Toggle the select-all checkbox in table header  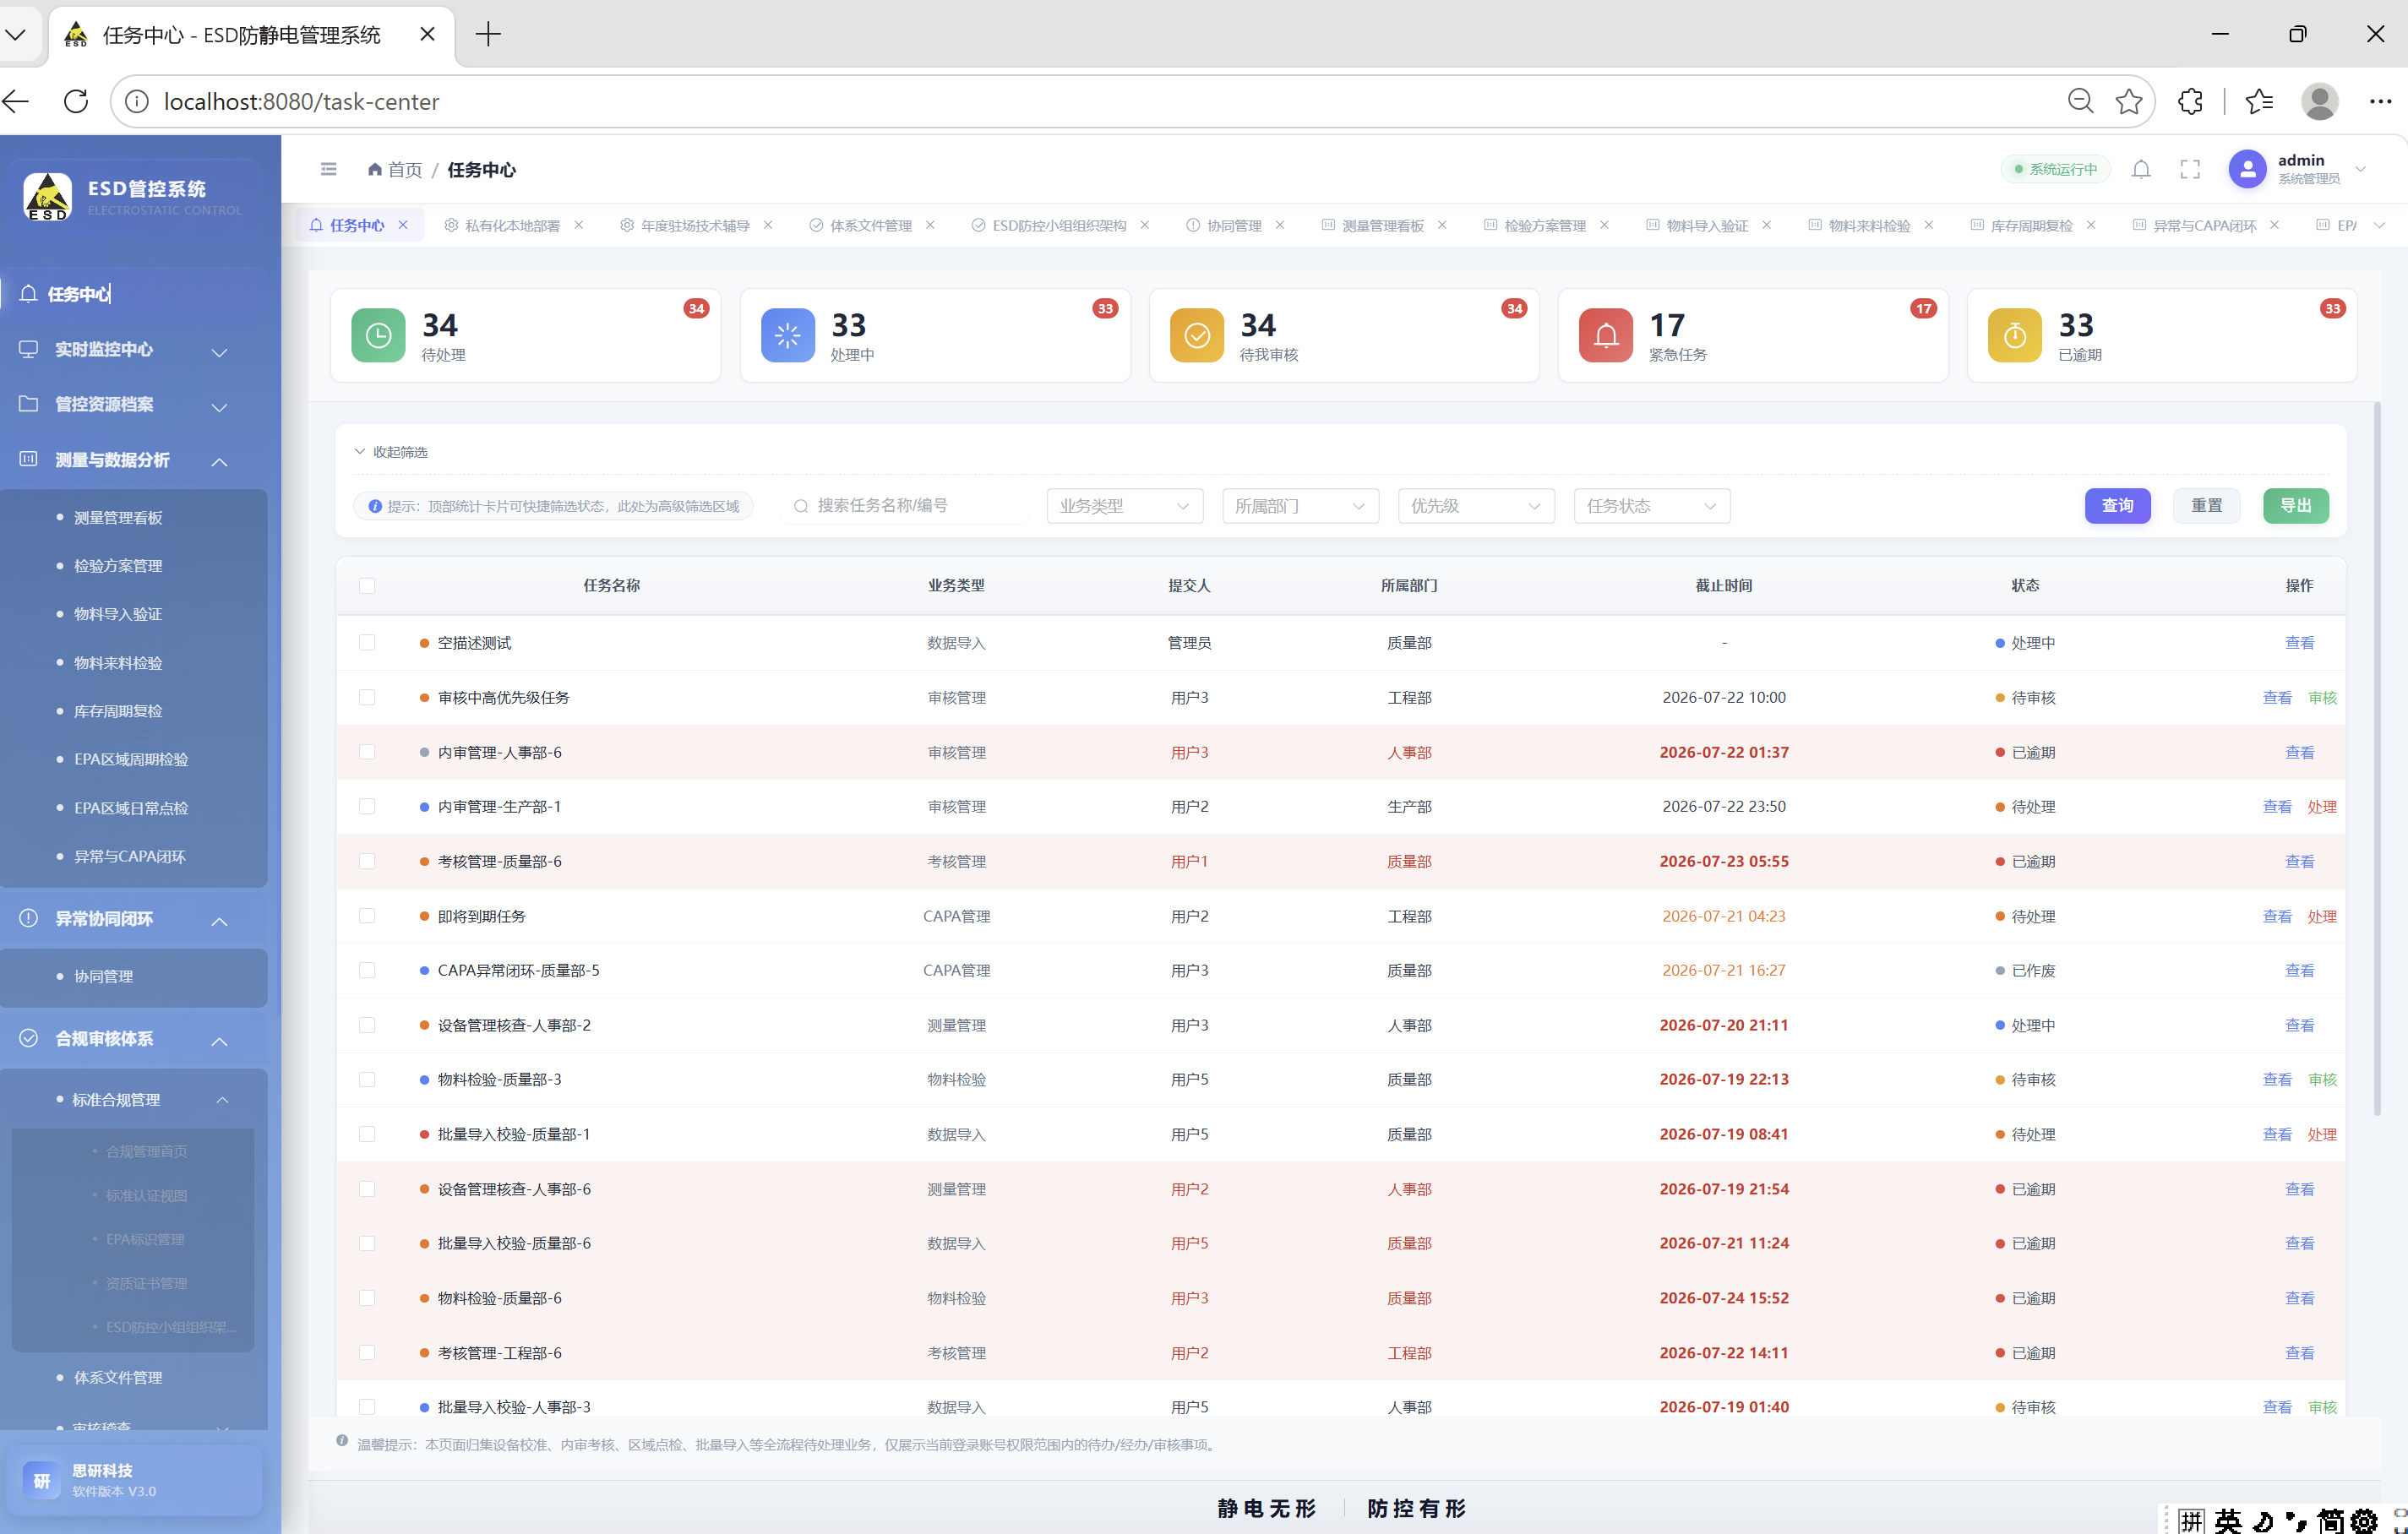(x=367, y=586)
